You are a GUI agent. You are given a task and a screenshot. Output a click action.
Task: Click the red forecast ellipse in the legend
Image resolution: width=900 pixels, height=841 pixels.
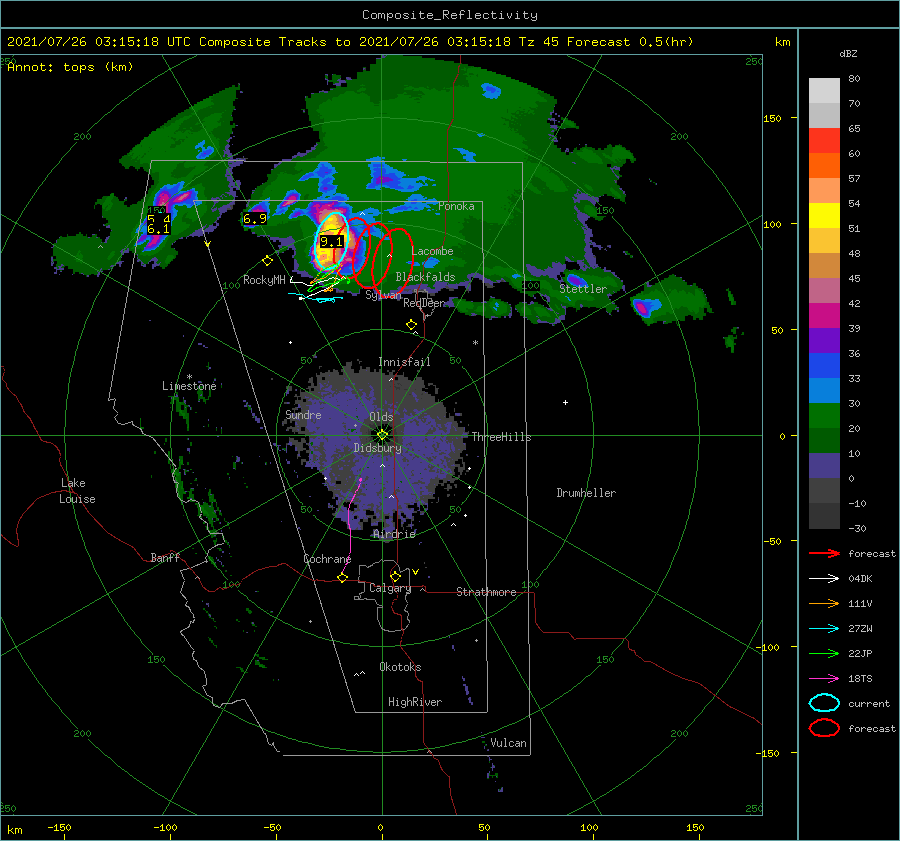(824, 728)
